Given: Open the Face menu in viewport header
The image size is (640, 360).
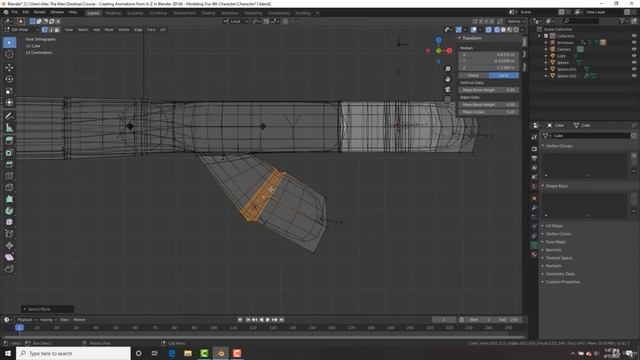Looking at the screenshot, I should point(151,30).
